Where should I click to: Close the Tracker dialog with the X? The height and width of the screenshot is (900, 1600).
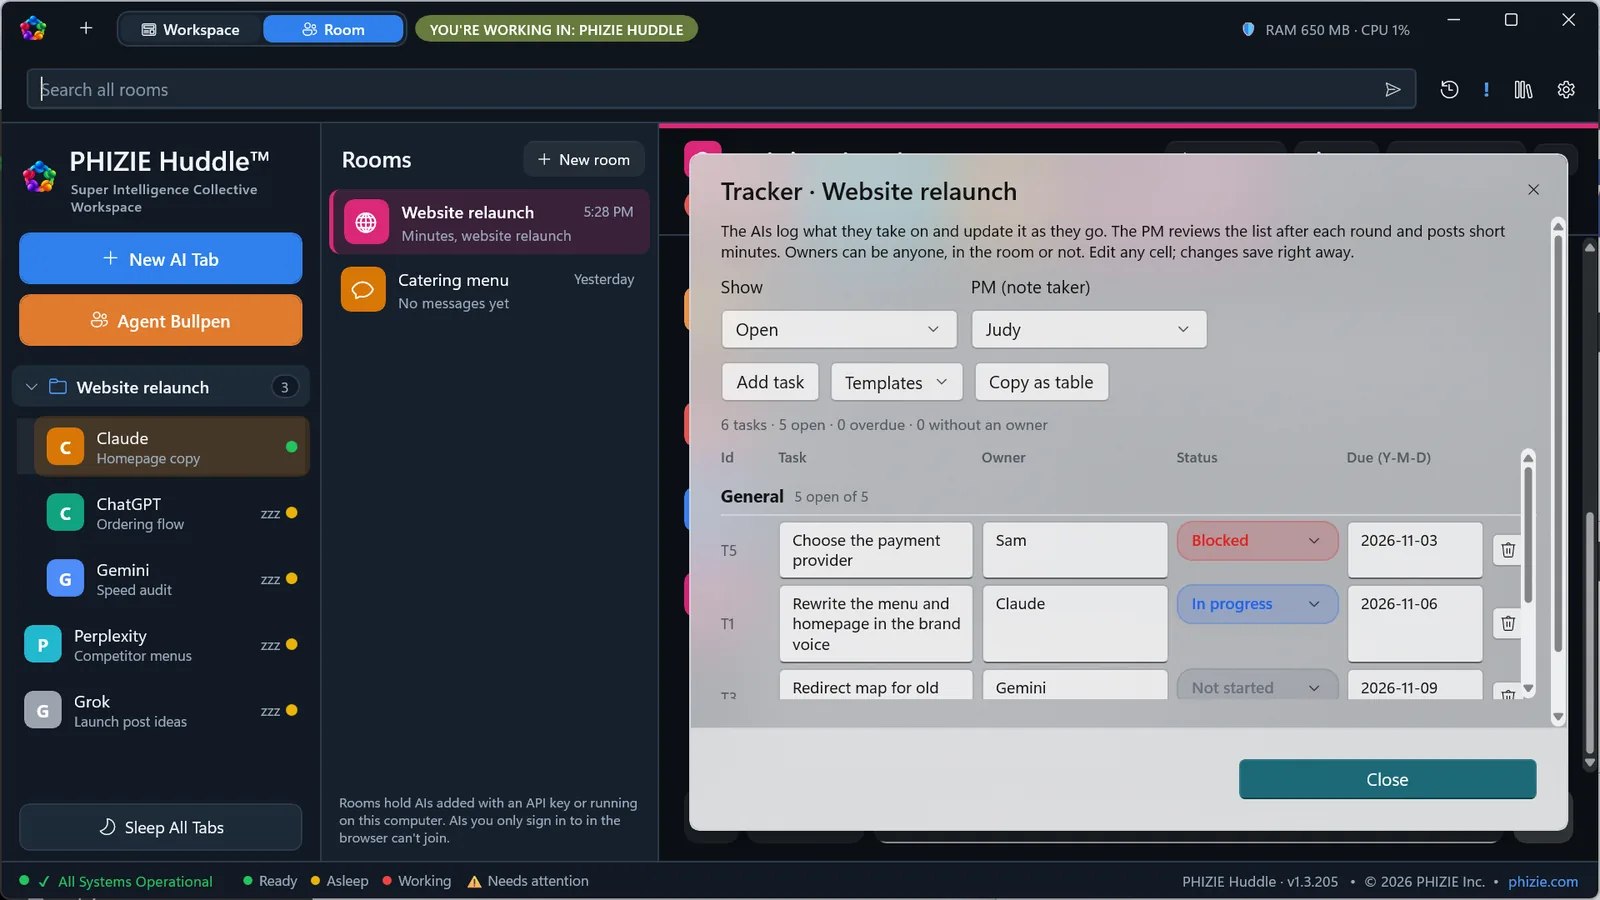[x=1533, y=190]
